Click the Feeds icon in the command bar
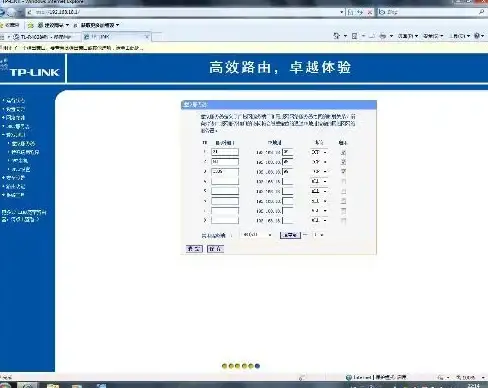488x388 pixels. tap(354, 36)
